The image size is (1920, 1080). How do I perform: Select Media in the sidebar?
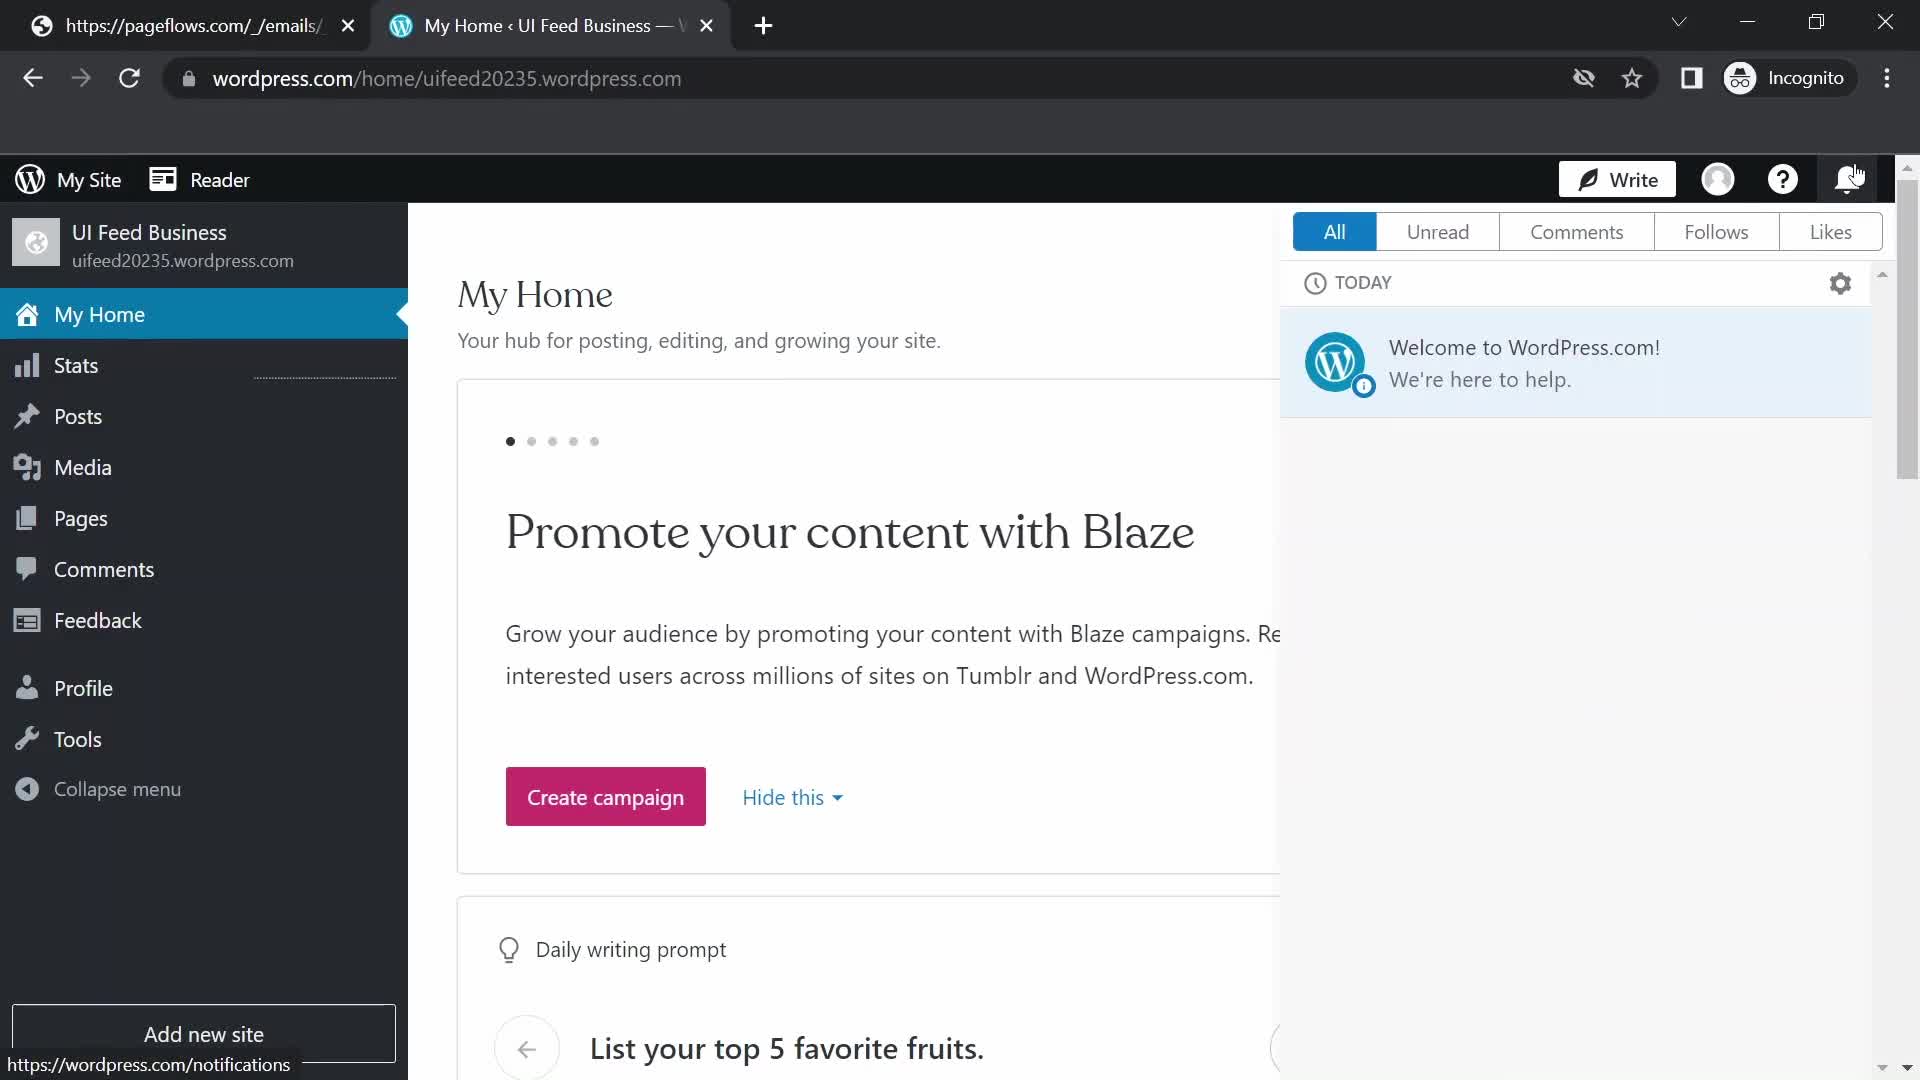[x=84, y=467]
